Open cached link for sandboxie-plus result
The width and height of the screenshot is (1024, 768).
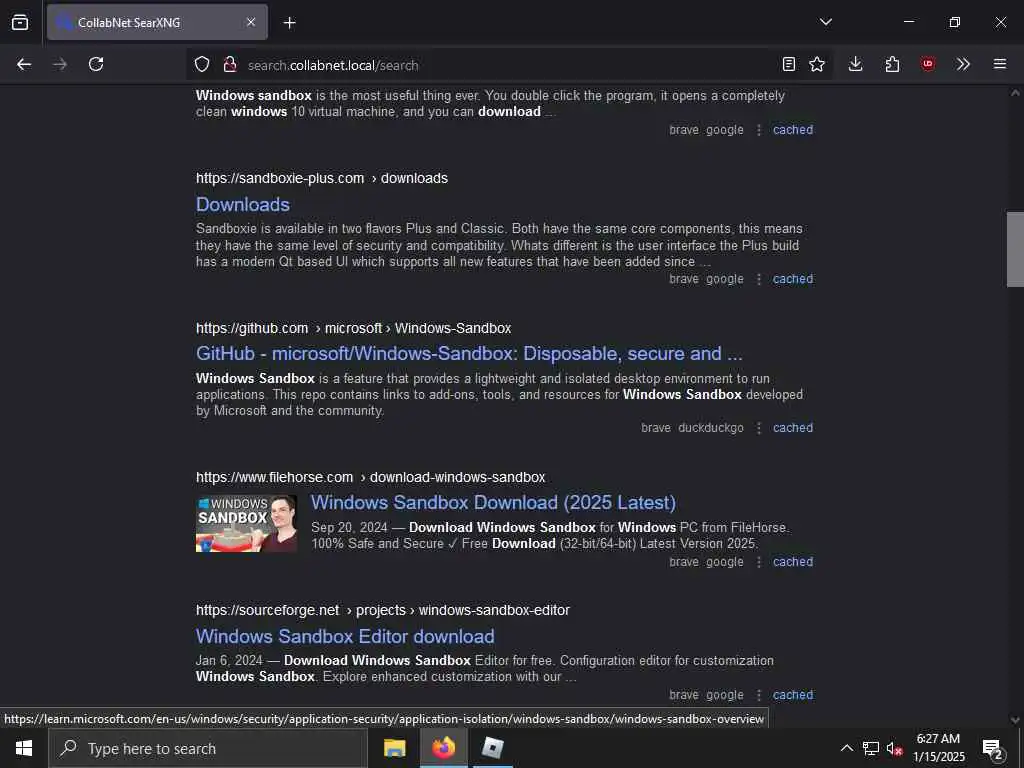click(x=793, y=279)
